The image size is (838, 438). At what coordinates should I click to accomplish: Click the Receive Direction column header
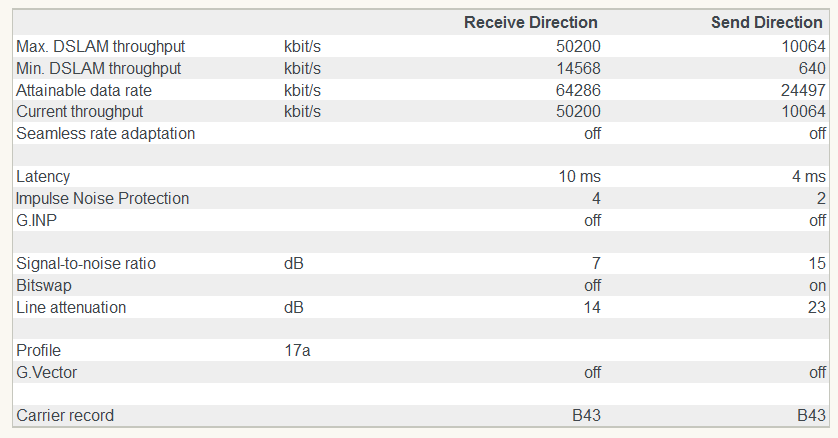click(530, 22)
